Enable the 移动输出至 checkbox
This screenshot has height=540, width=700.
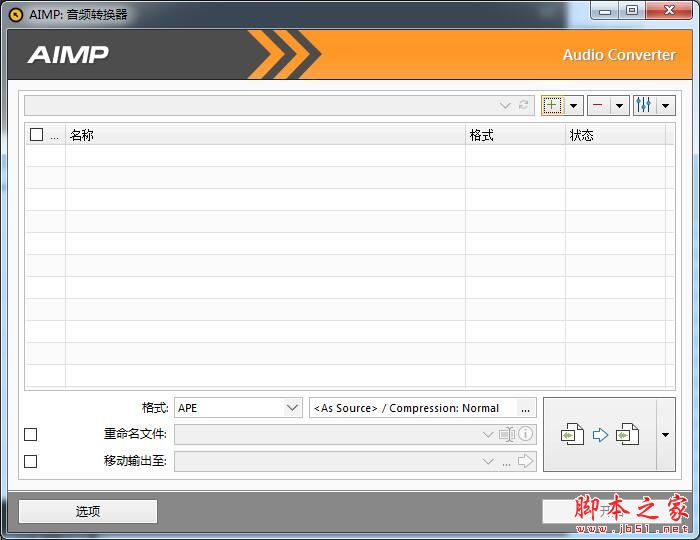31,461
